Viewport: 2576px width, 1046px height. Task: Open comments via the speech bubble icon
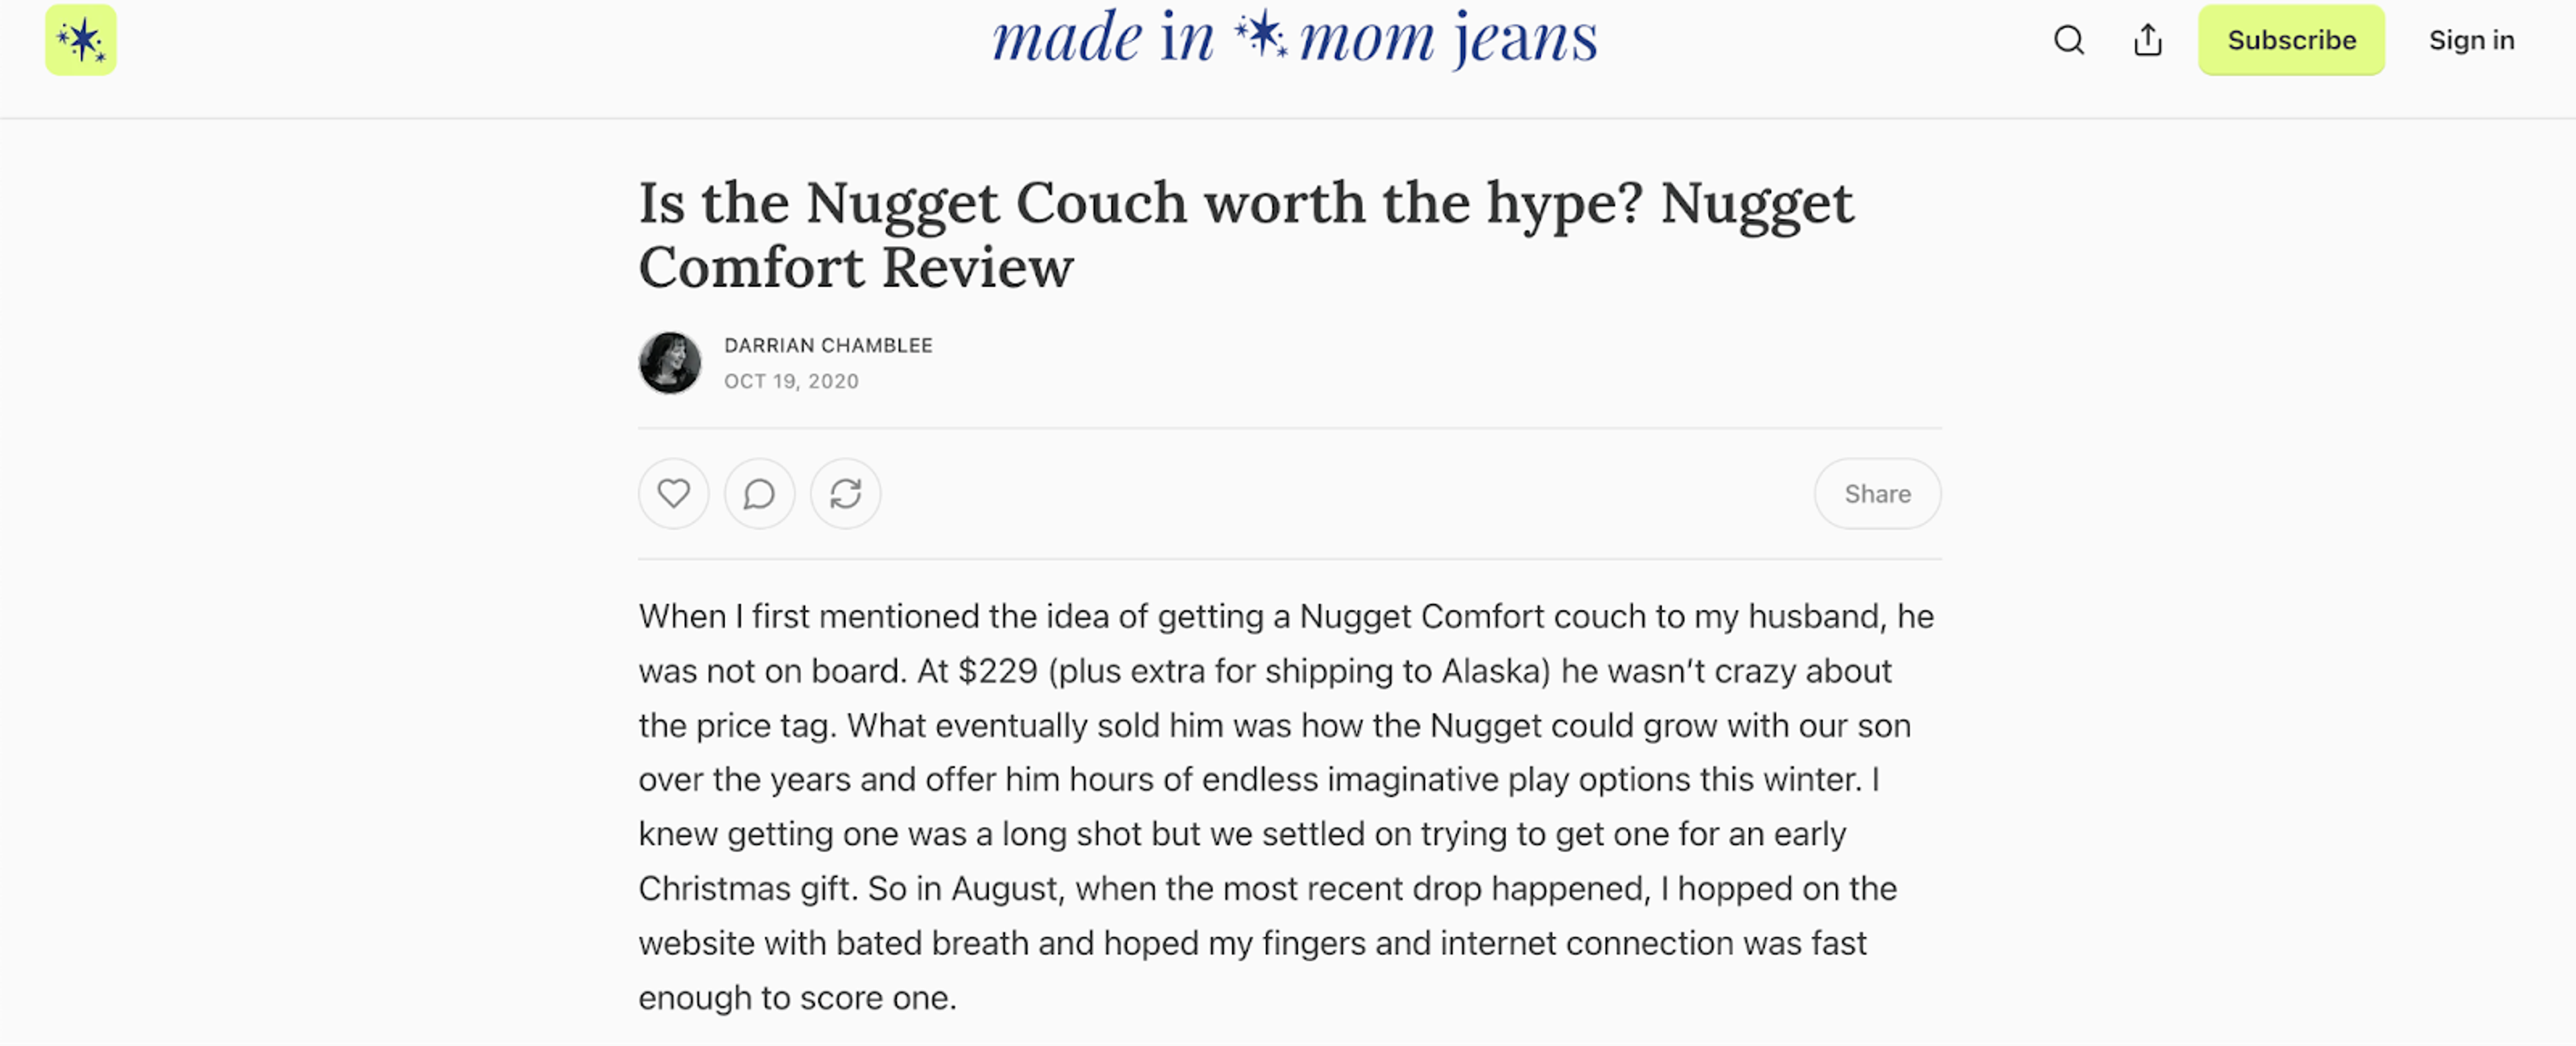pos(759,493)
